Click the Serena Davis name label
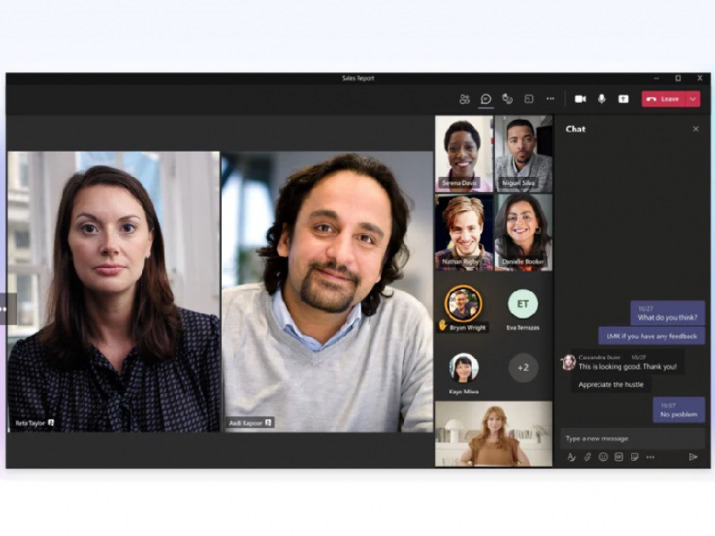Screen dimensions: 715x536 coord(459,183)
